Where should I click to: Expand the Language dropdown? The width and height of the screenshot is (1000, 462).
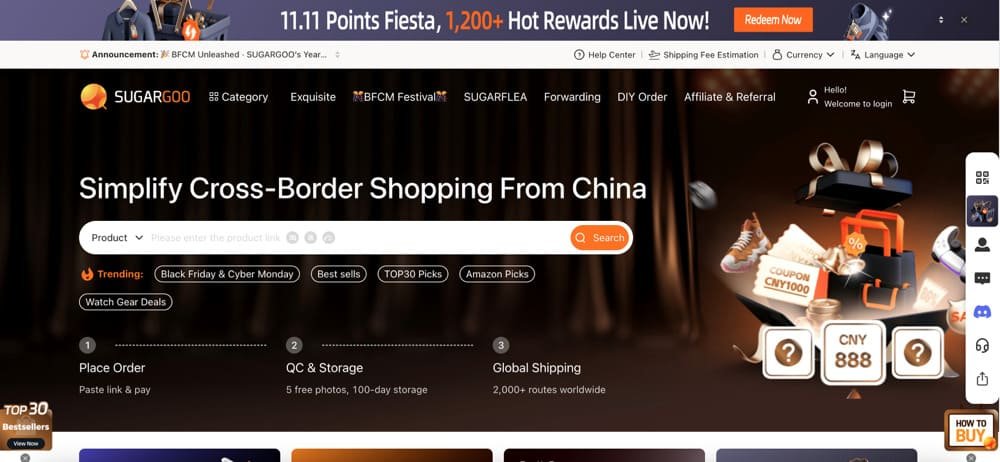(x=883, y=55)
